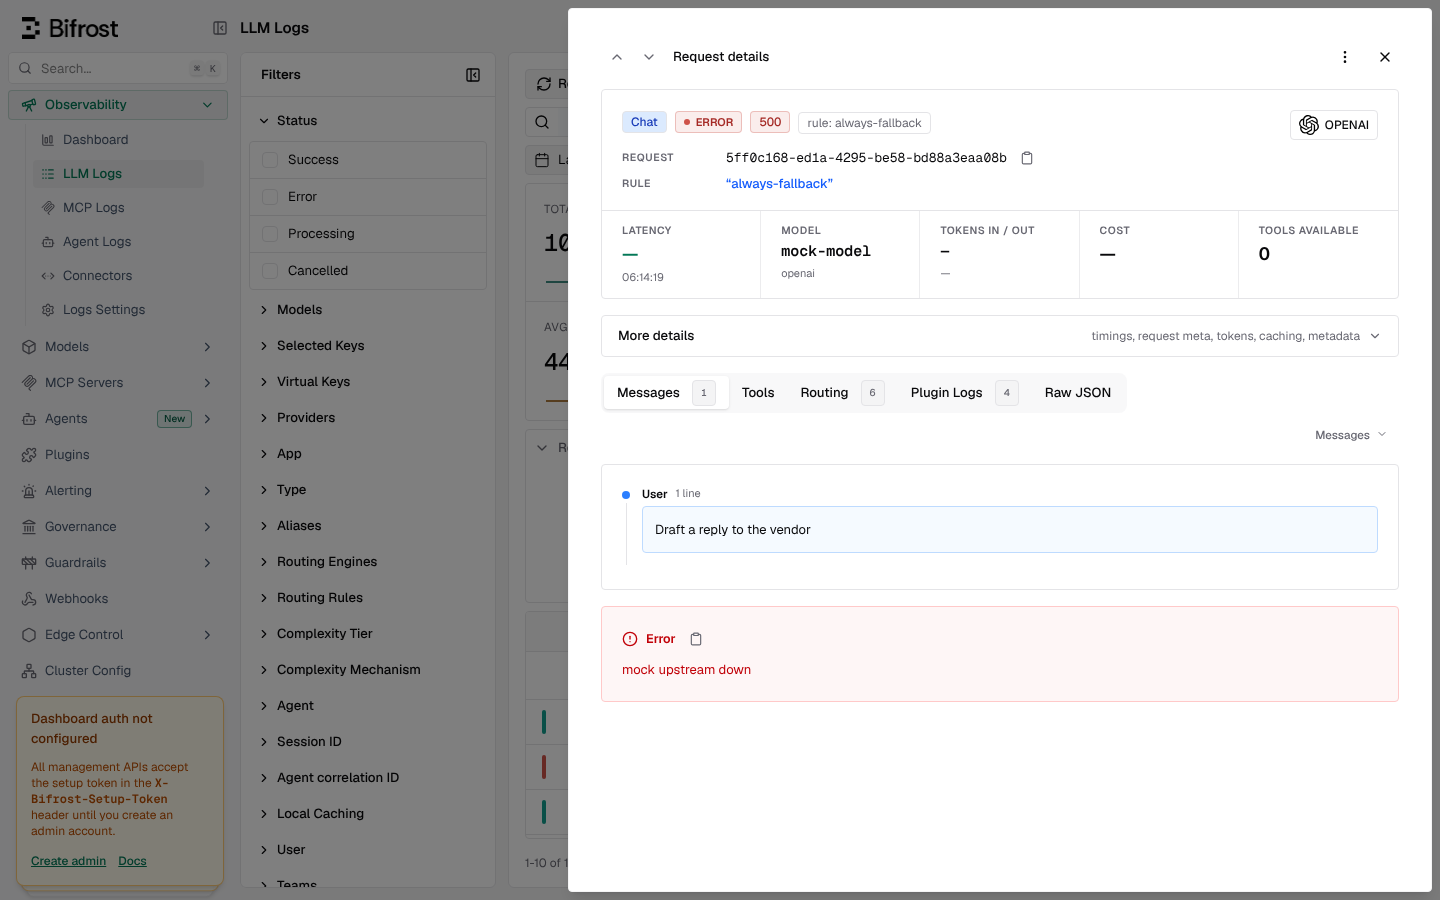Click the OpenAI provider badge
The width and height of the screenshot is (1440, 900).
coord(1334,125)
